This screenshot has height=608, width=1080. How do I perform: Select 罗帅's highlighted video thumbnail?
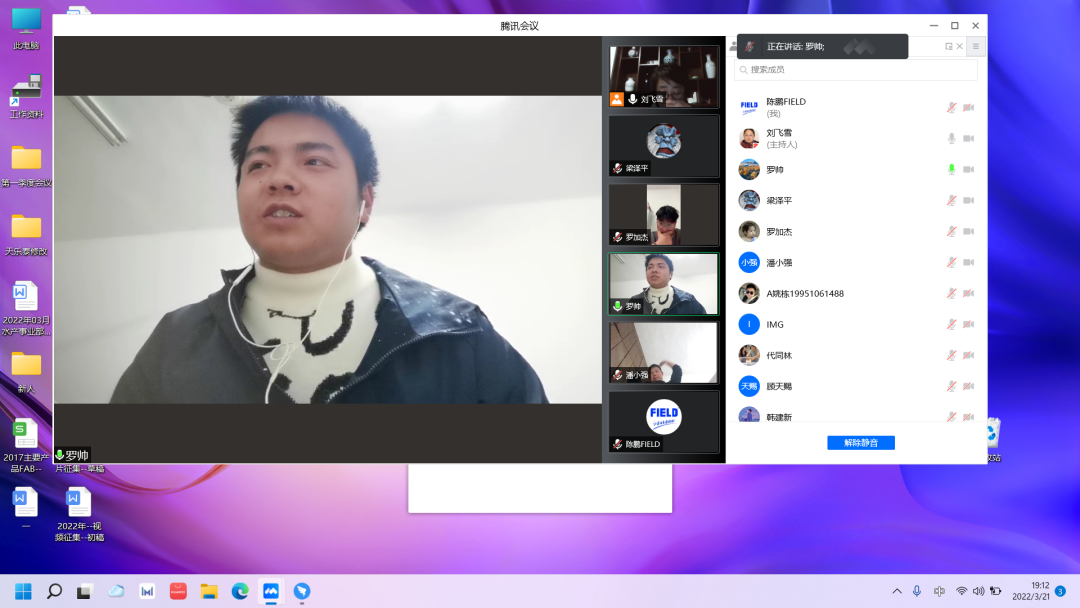[664, 284]
